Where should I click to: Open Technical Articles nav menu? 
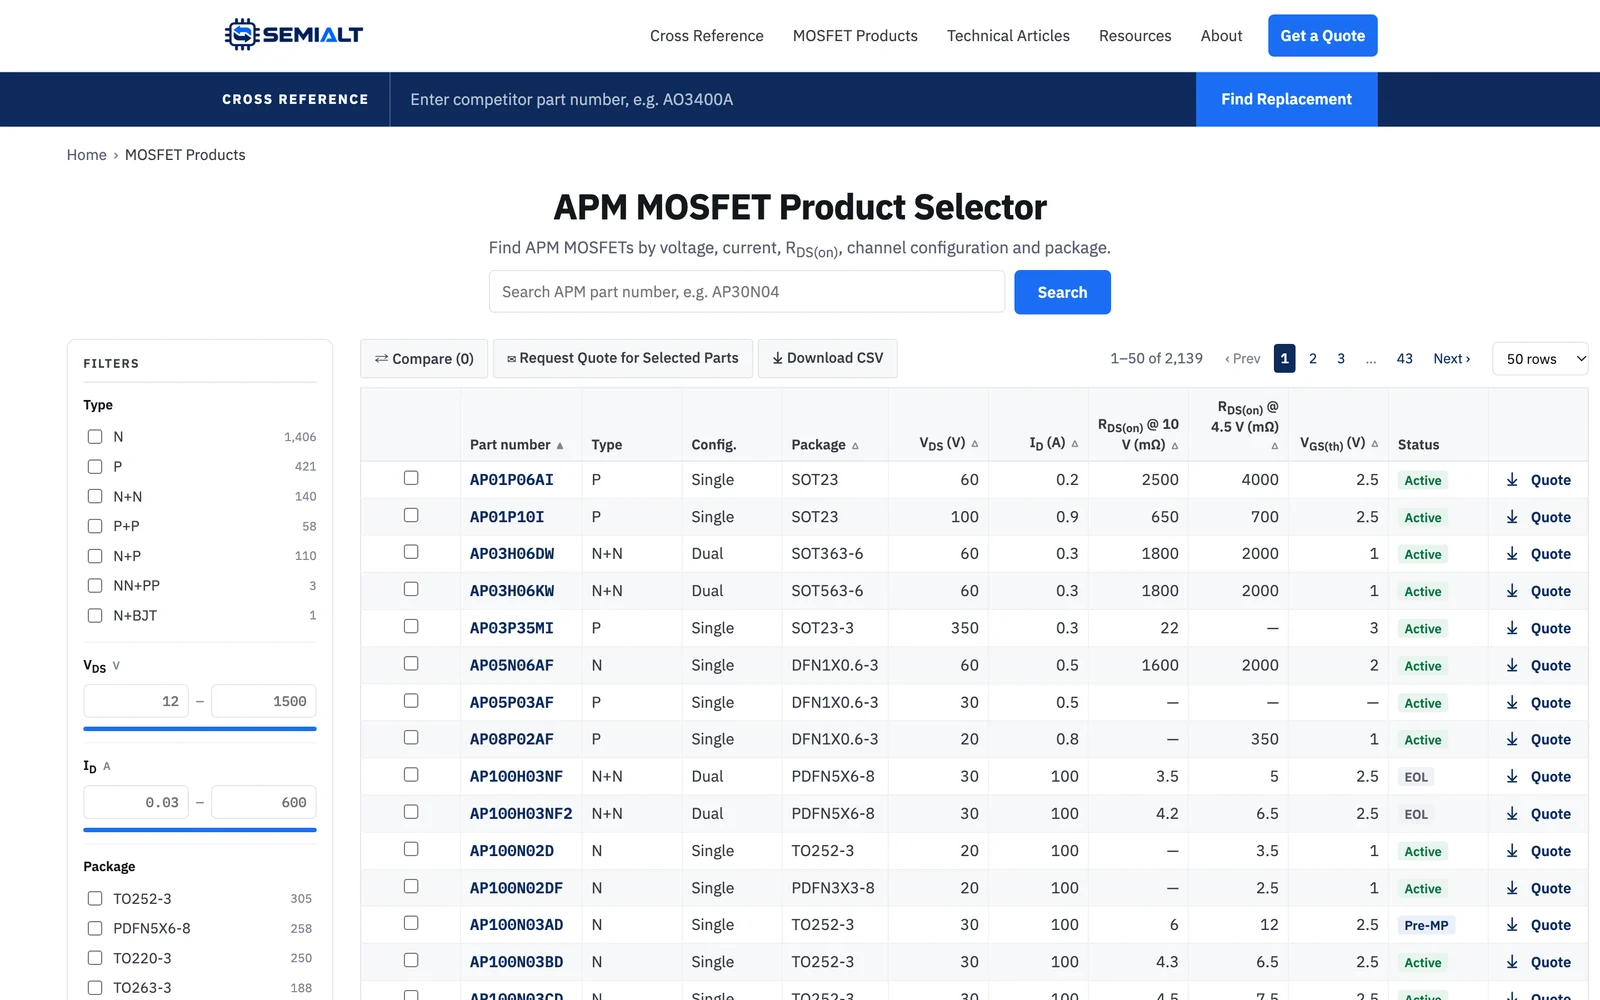point(1008,36)
